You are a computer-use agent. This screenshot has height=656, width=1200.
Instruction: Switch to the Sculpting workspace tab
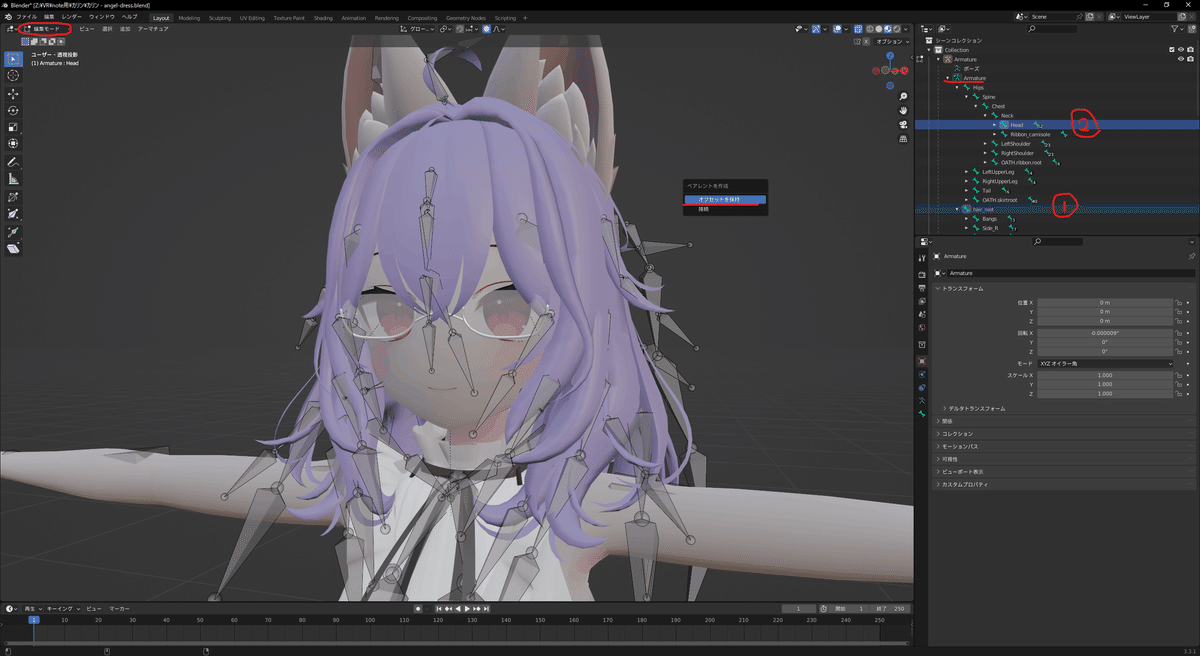point(219,17)
